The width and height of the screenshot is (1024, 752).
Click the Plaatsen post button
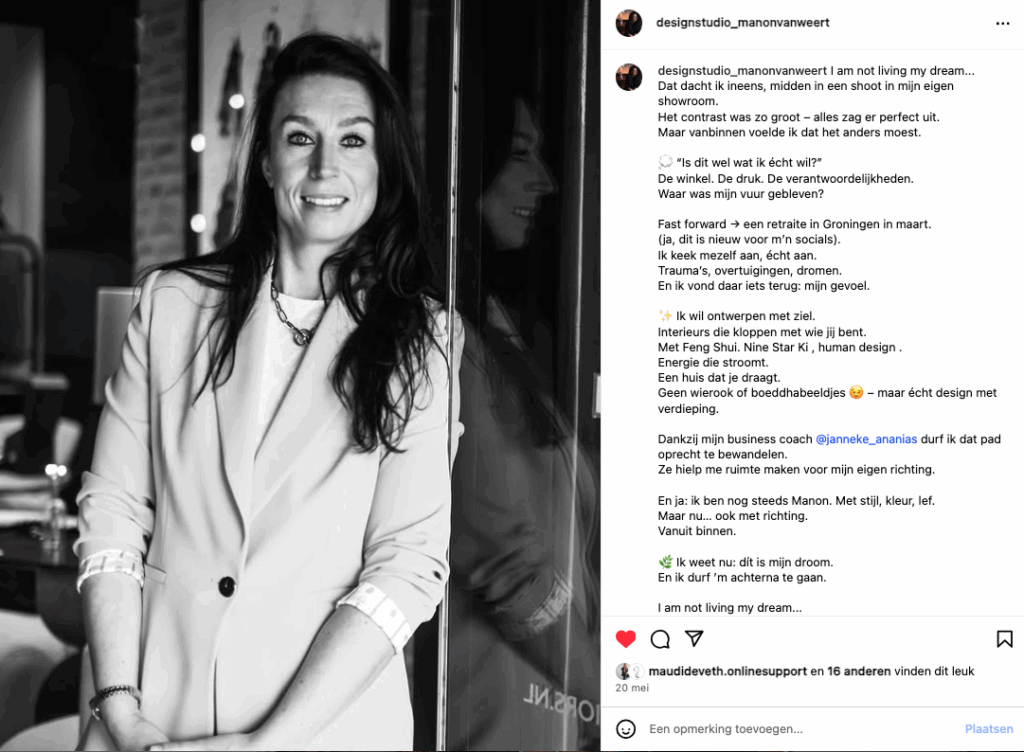[x=989, y=728]
